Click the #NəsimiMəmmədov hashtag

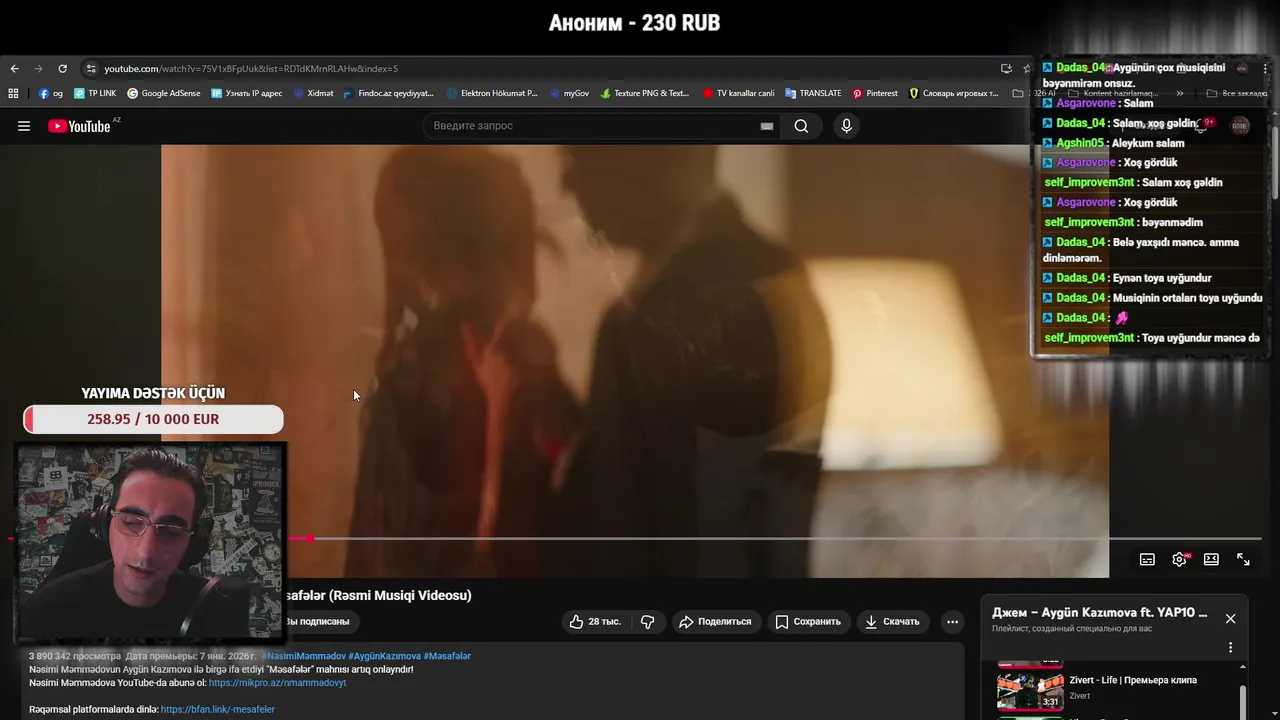[x=303, y=656]
